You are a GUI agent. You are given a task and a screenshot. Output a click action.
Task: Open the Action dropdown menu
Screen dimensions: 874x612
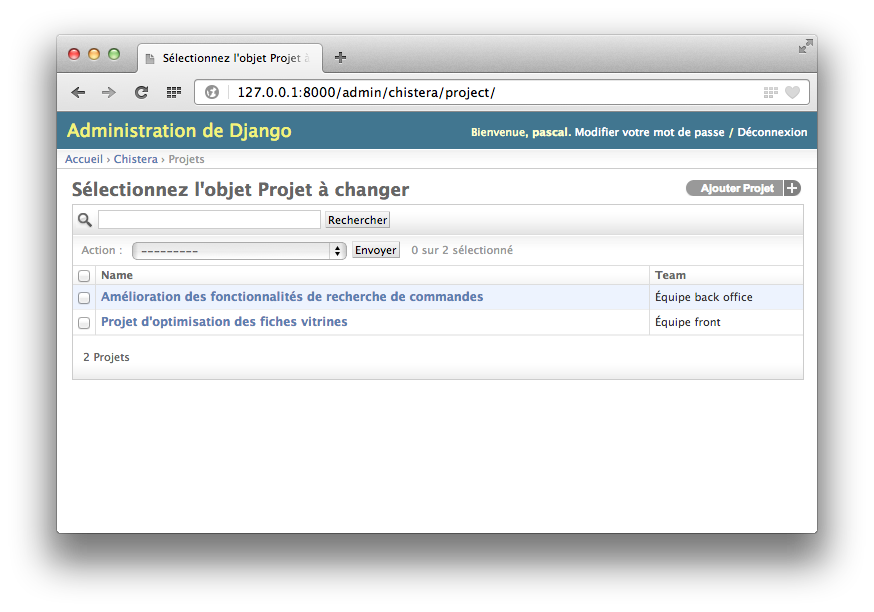point(239,251)
